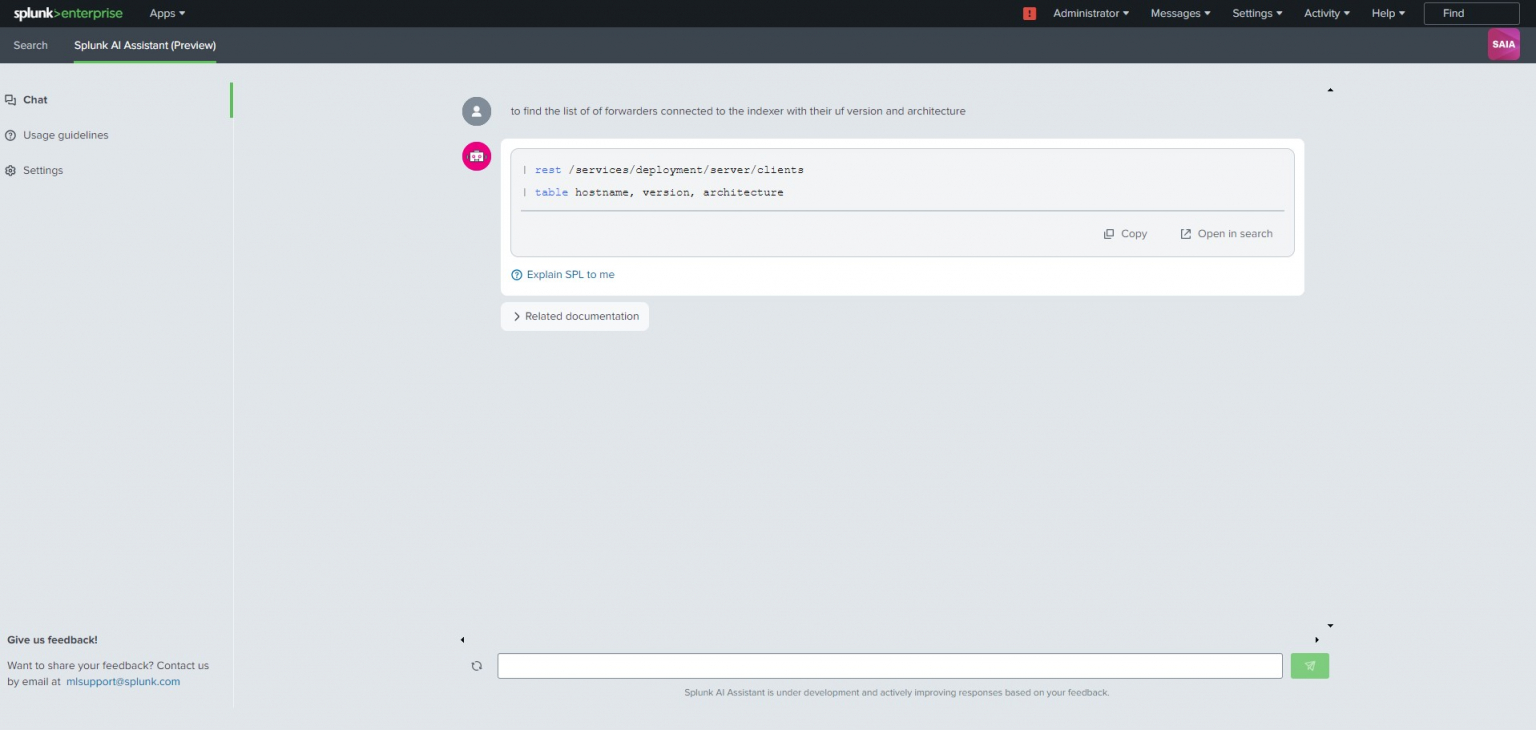Open the query in search
The image size is (1536, 730).
(1226, 233)
